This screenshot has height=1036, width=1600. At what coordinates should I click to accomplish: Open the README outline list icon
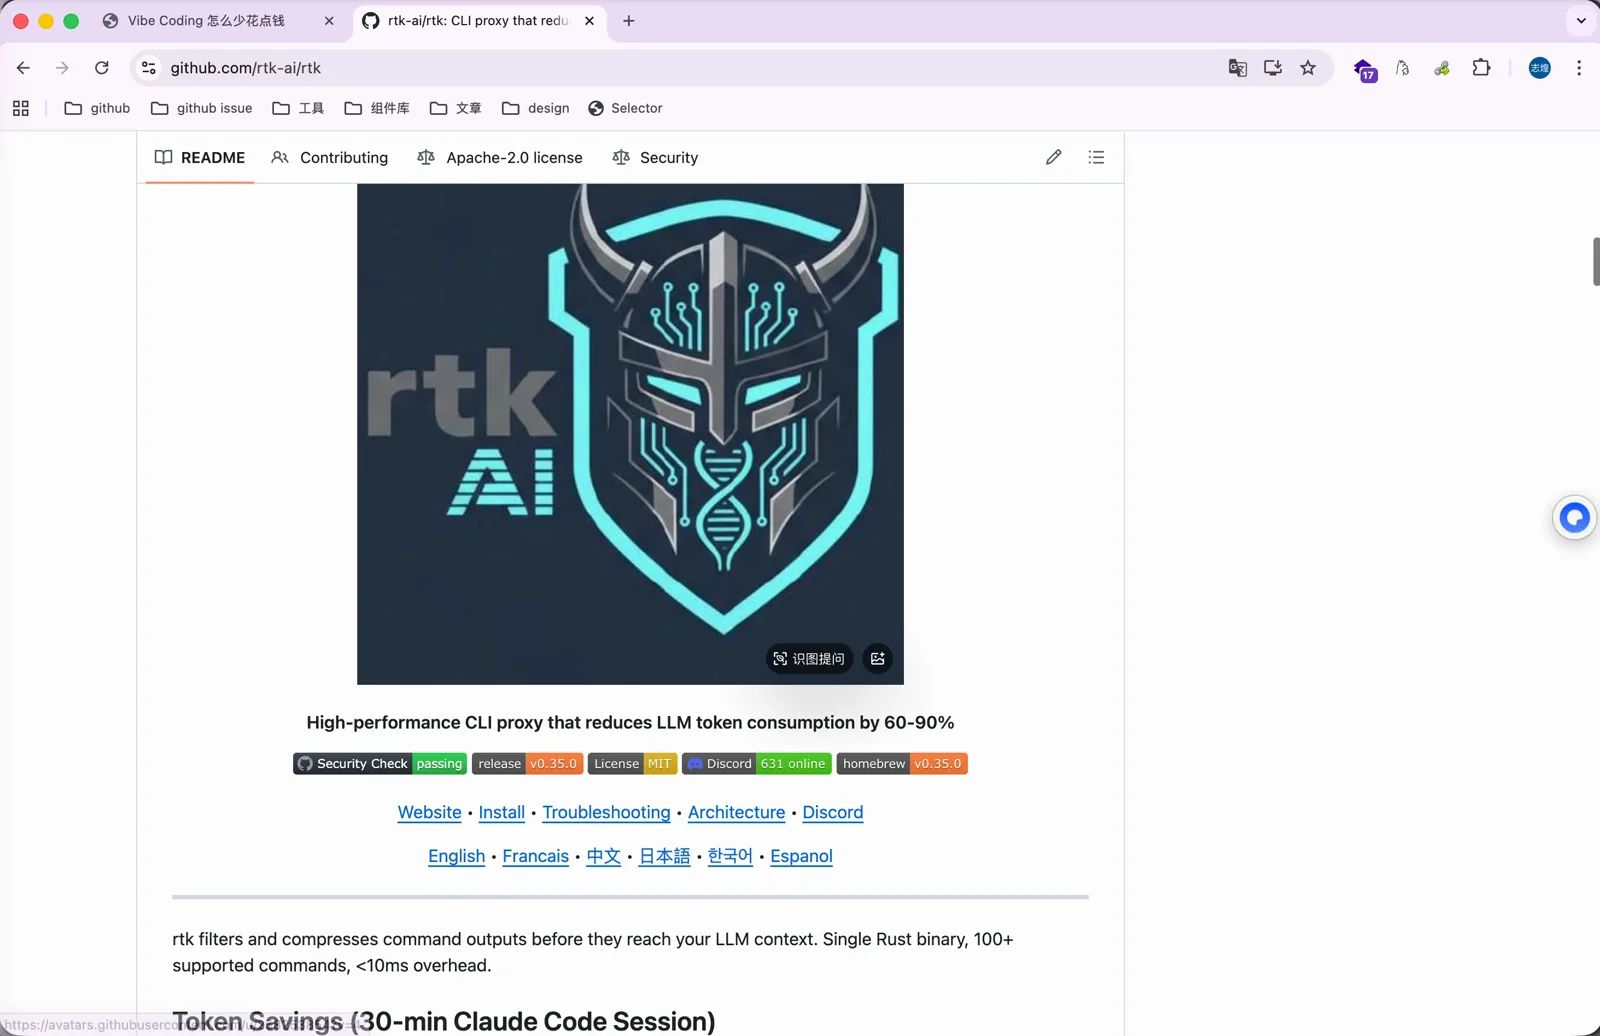1096,157
